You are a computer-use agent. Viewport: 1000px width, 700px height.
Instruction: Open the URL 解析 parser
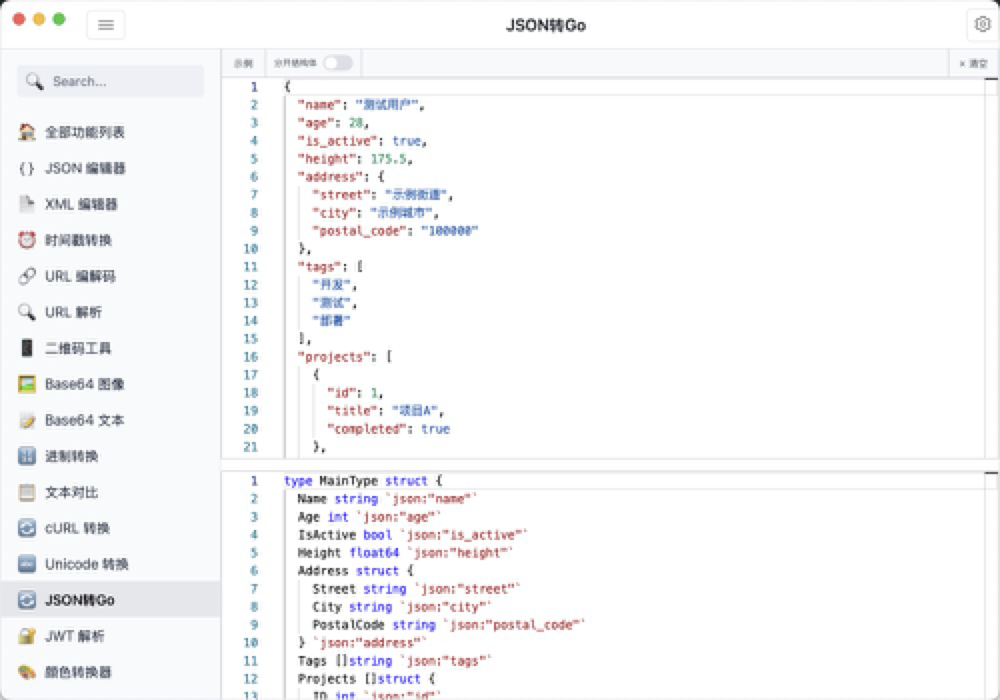coord(80,312)
